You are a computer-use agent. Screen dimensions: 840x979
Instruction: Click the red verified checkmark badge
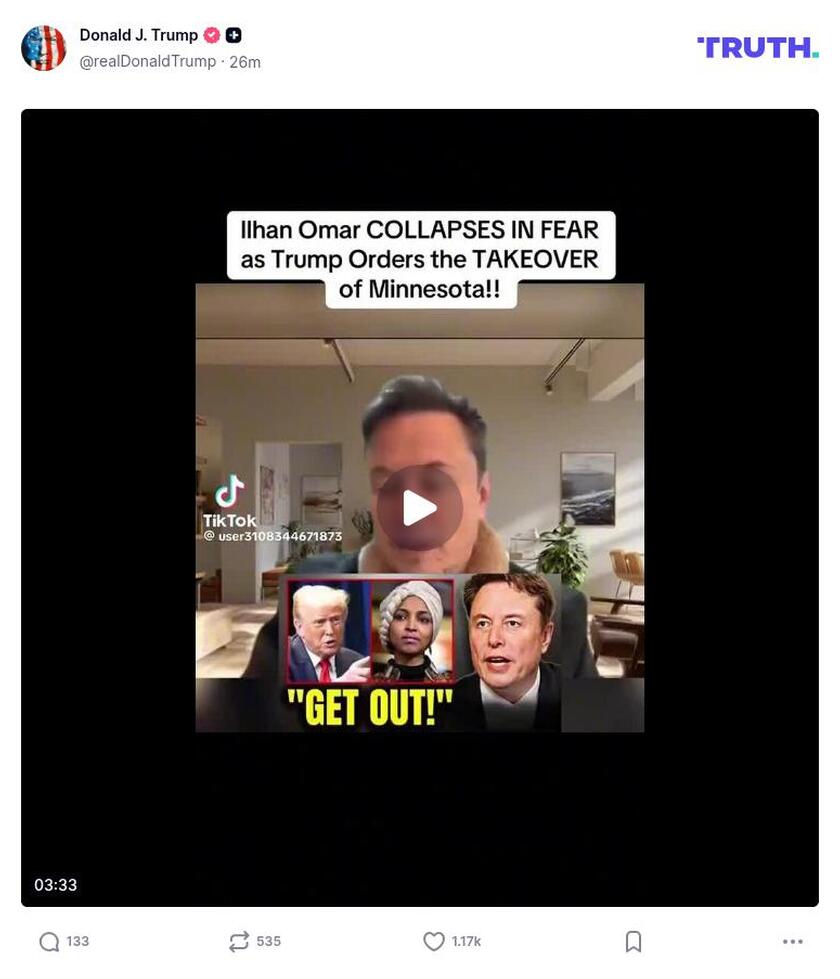coord(212,36)
